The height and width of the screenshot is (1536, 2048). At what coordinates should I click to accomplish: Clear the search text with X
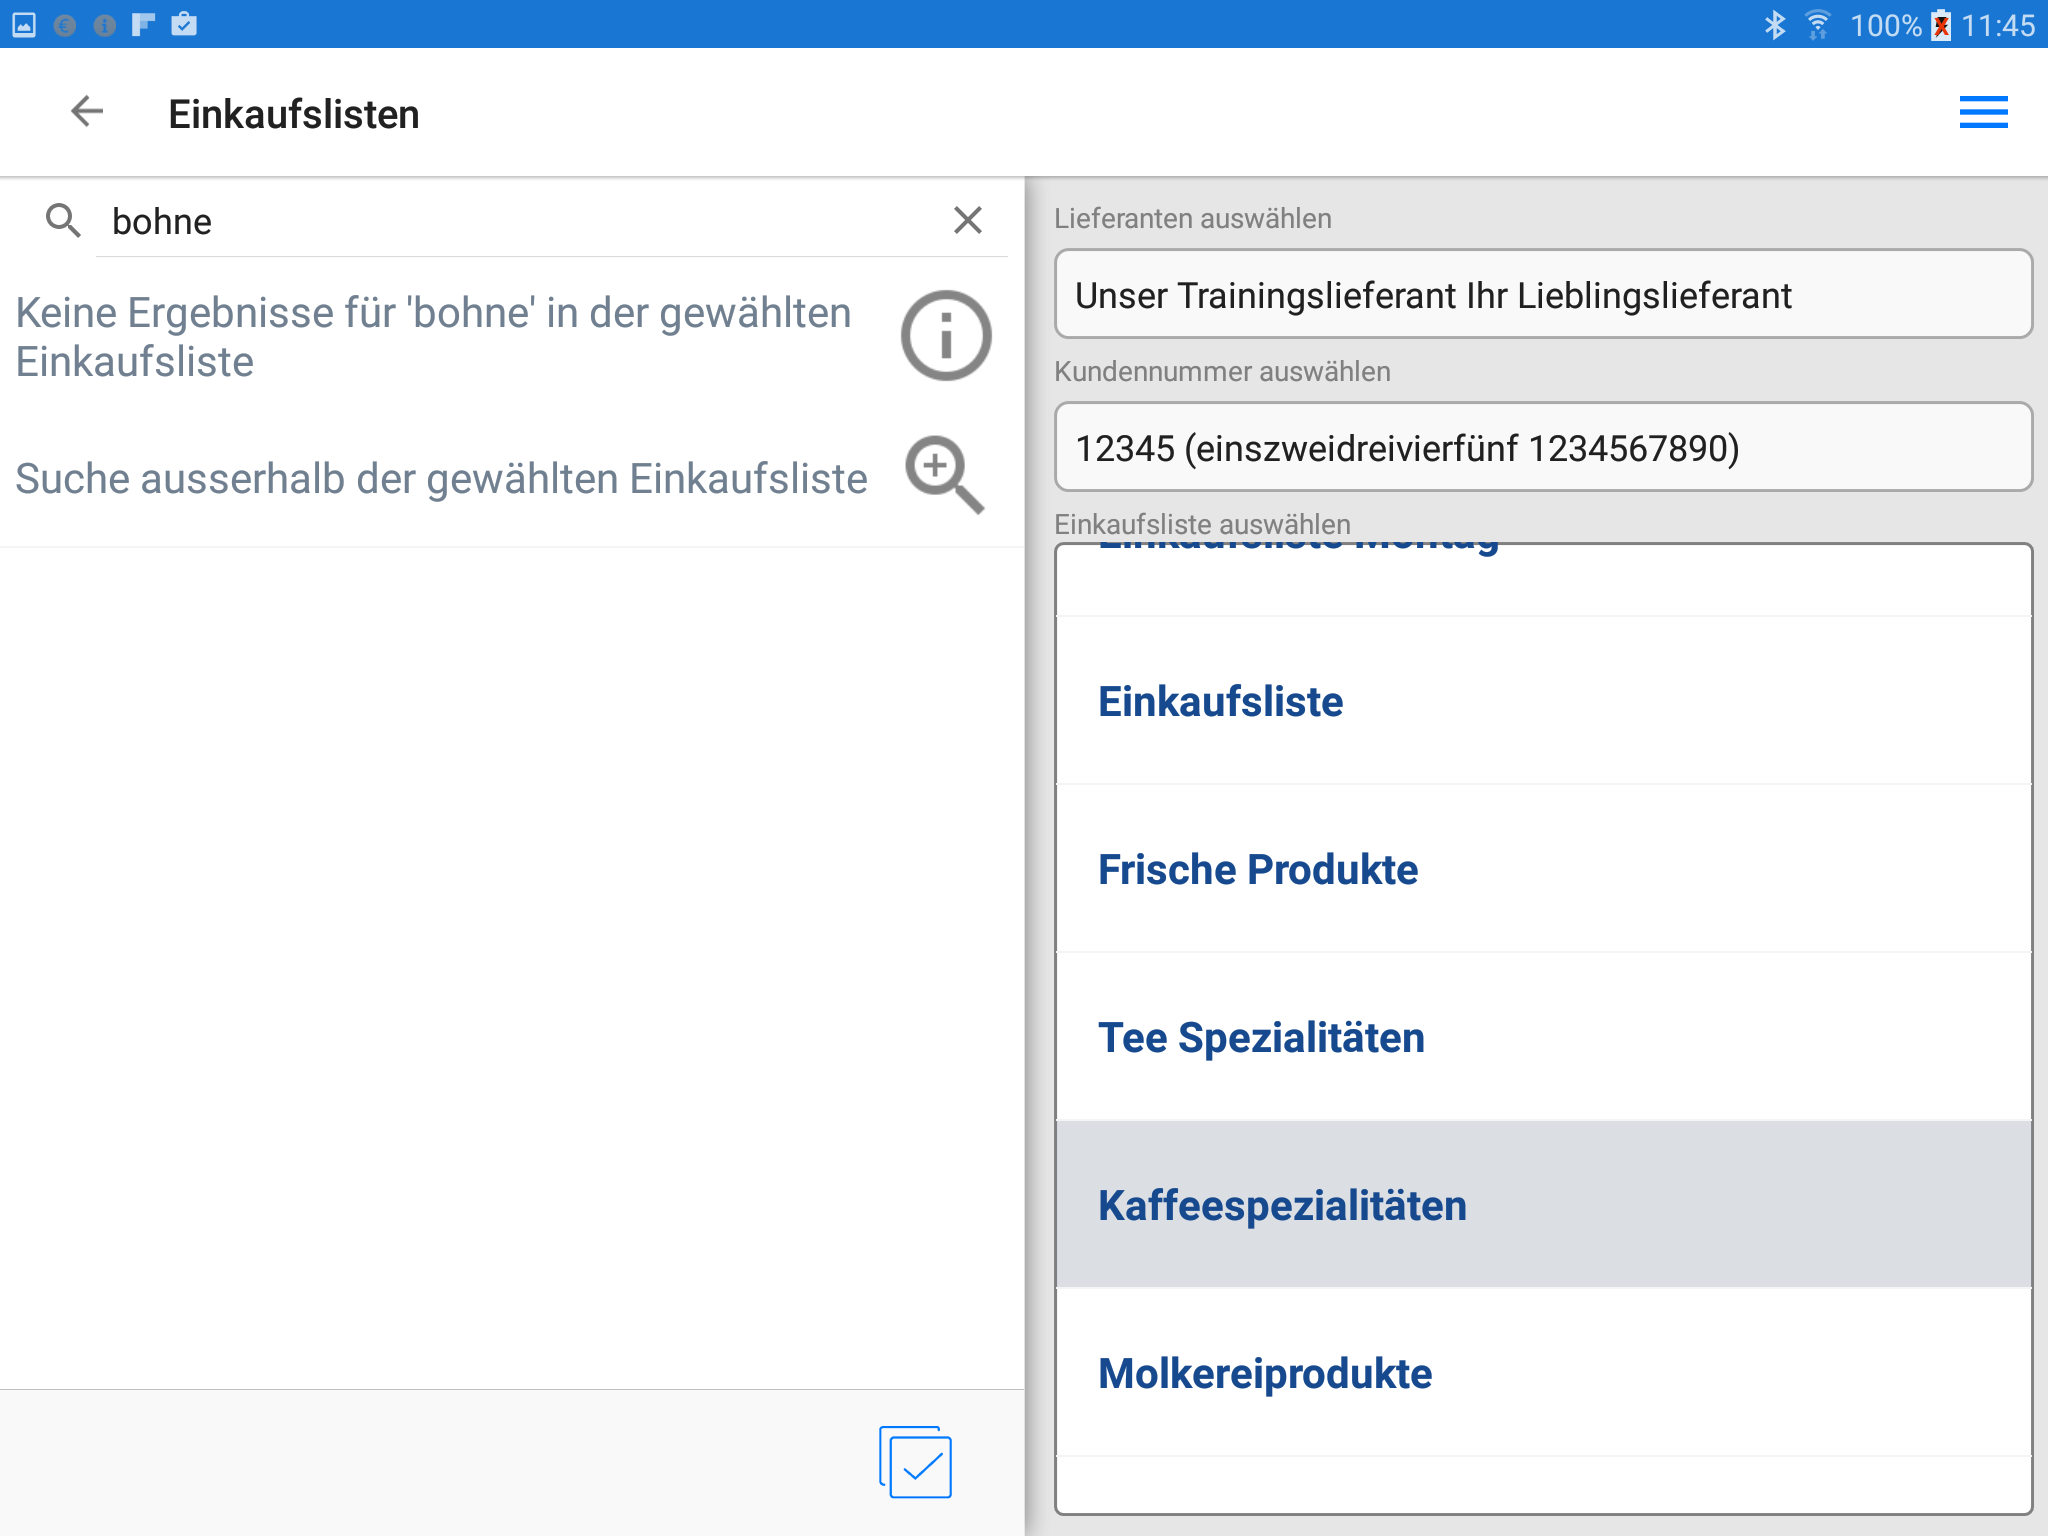[x=967, y=220]
